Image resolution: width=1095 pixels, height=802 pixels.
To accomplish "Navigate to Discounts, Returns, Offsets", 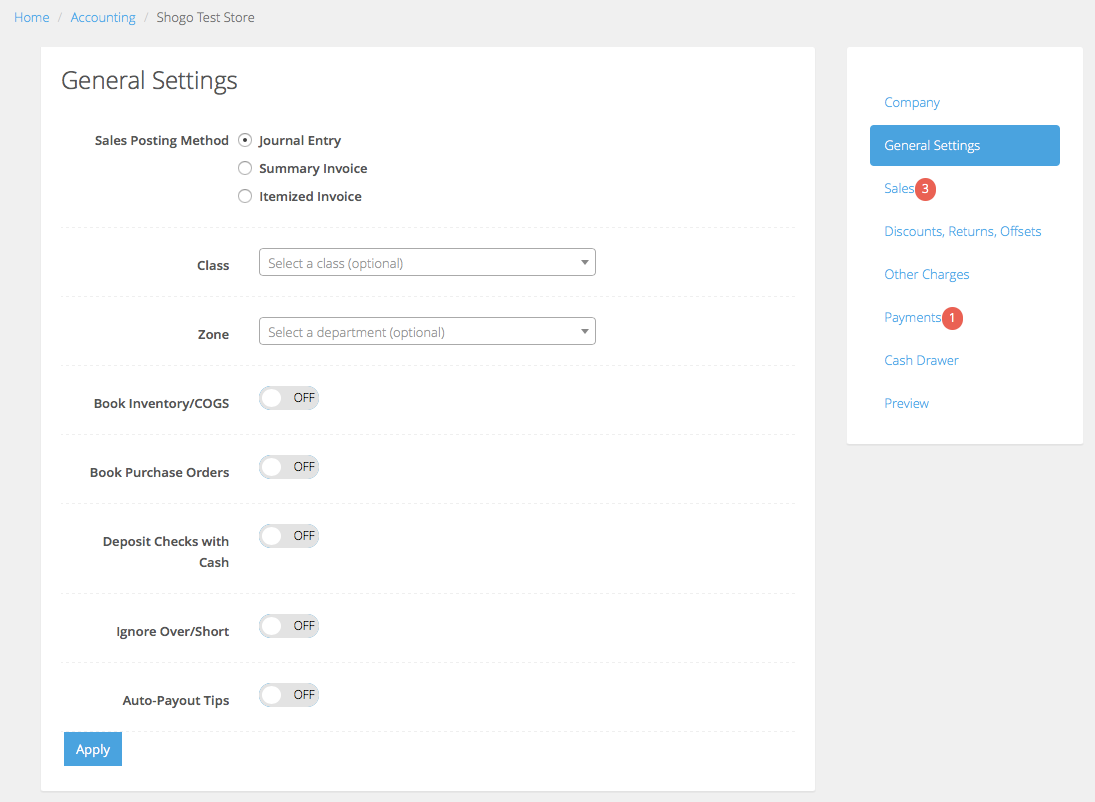I will [x=962, y=231].
